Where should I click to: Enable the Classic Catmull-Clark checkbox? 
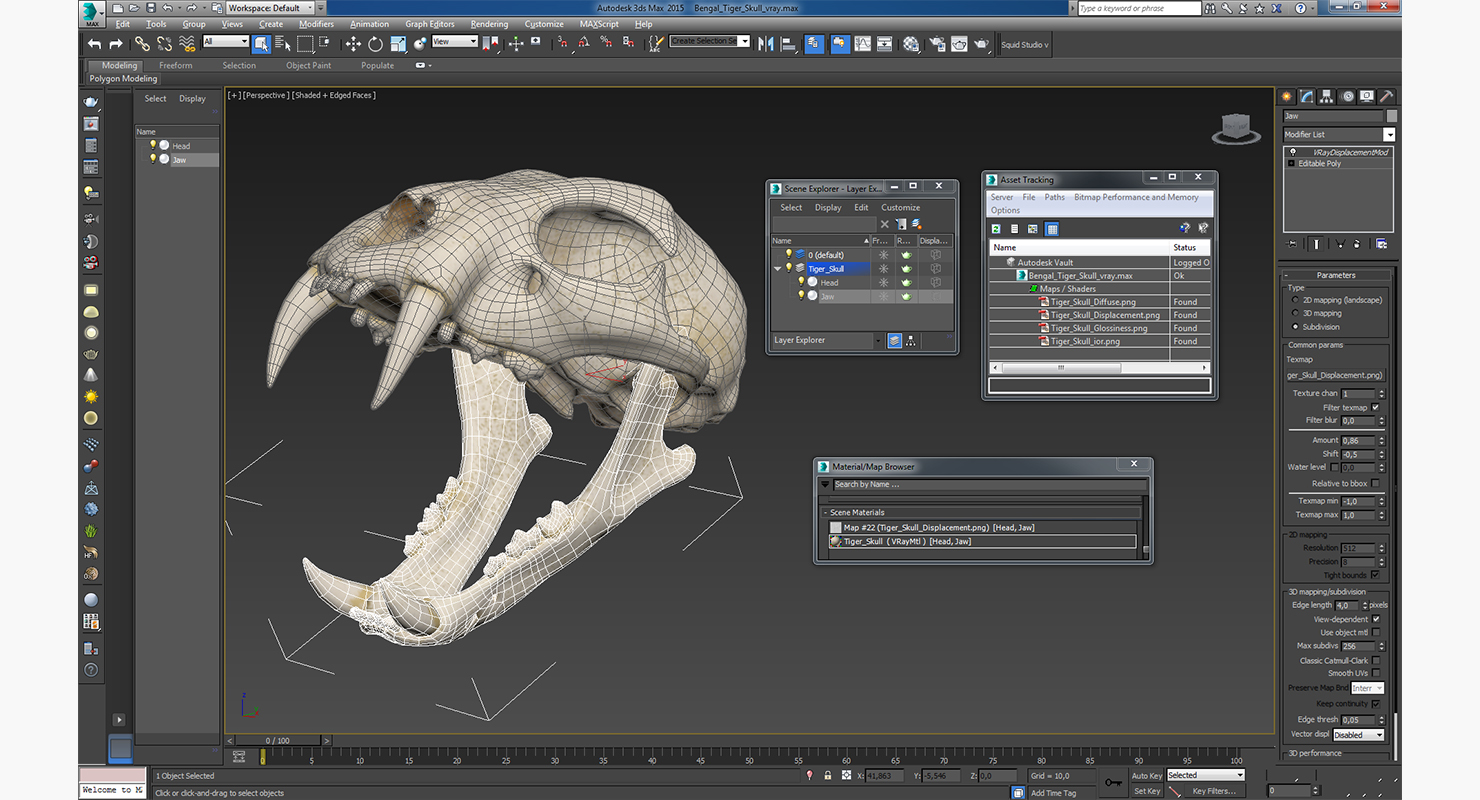(1376, 660)
